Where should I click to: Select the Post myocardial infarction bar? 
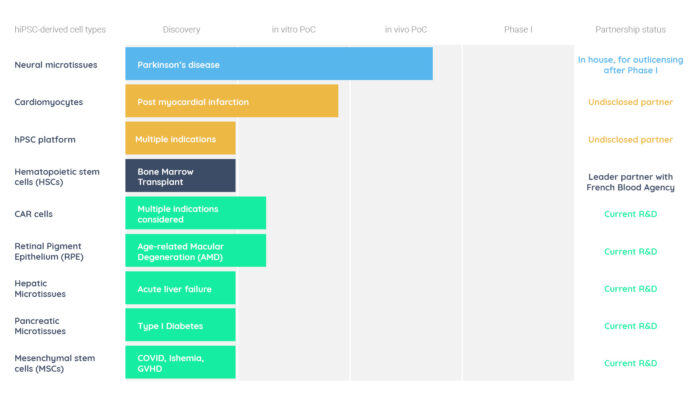click(232, 101)
